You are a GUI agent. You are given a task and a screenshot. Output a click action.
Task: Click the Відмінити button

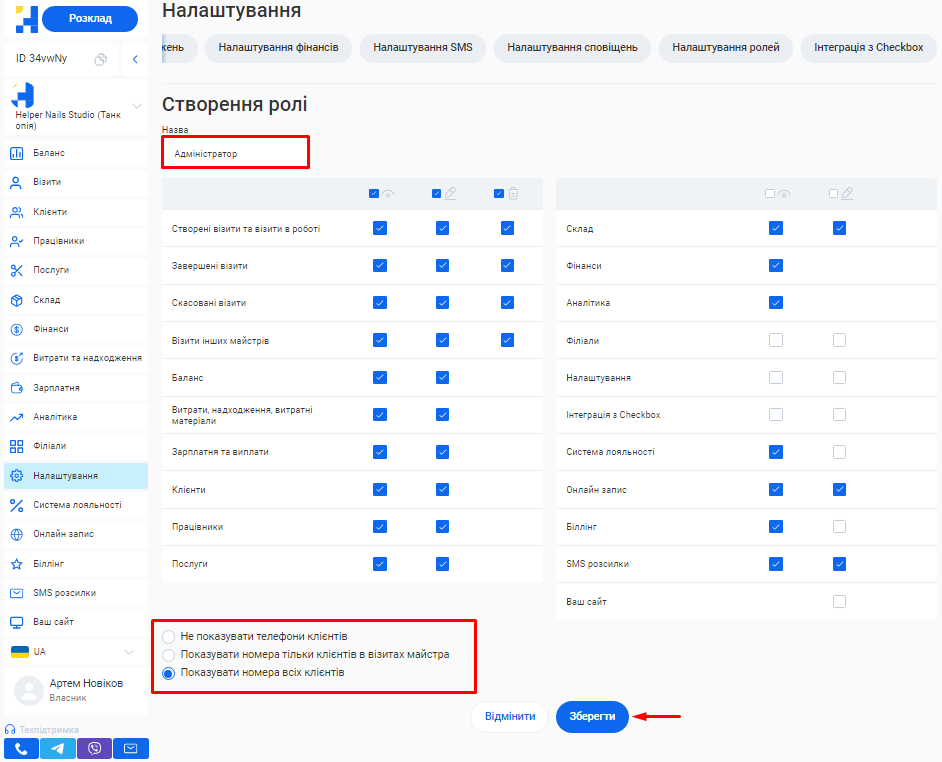(x=509, y=717)
